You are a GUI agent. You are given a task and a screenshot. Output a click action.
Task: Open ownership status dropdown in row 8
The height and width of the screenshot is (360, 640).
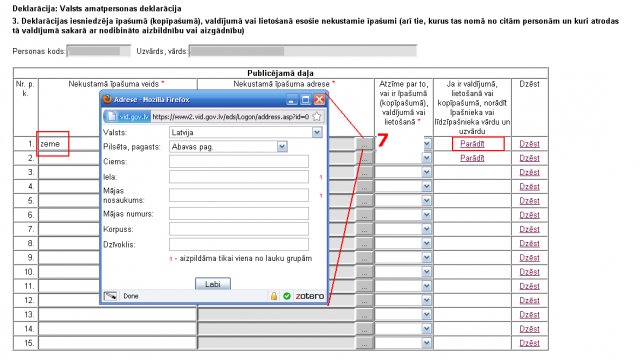tap(427, 243)
